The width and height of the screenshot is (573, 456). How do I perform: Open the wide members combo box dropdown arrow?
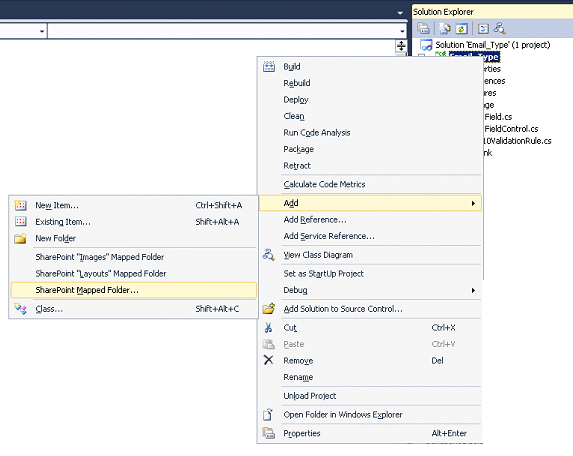(x=402, y=31)
